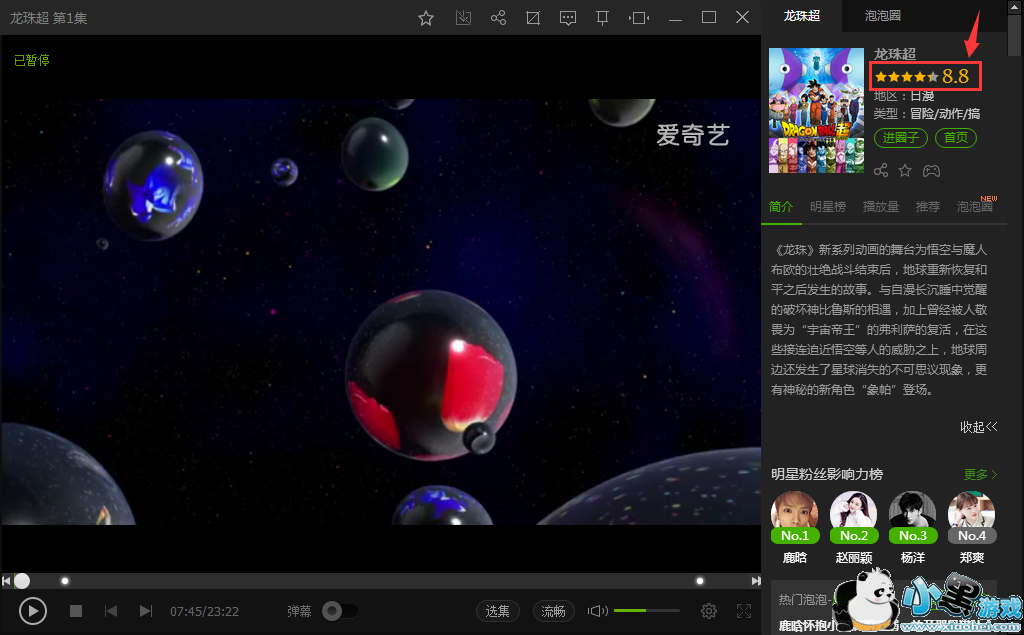
Task: Select the 泡泡圈 tab marked NEW
Action: point(975,206)
